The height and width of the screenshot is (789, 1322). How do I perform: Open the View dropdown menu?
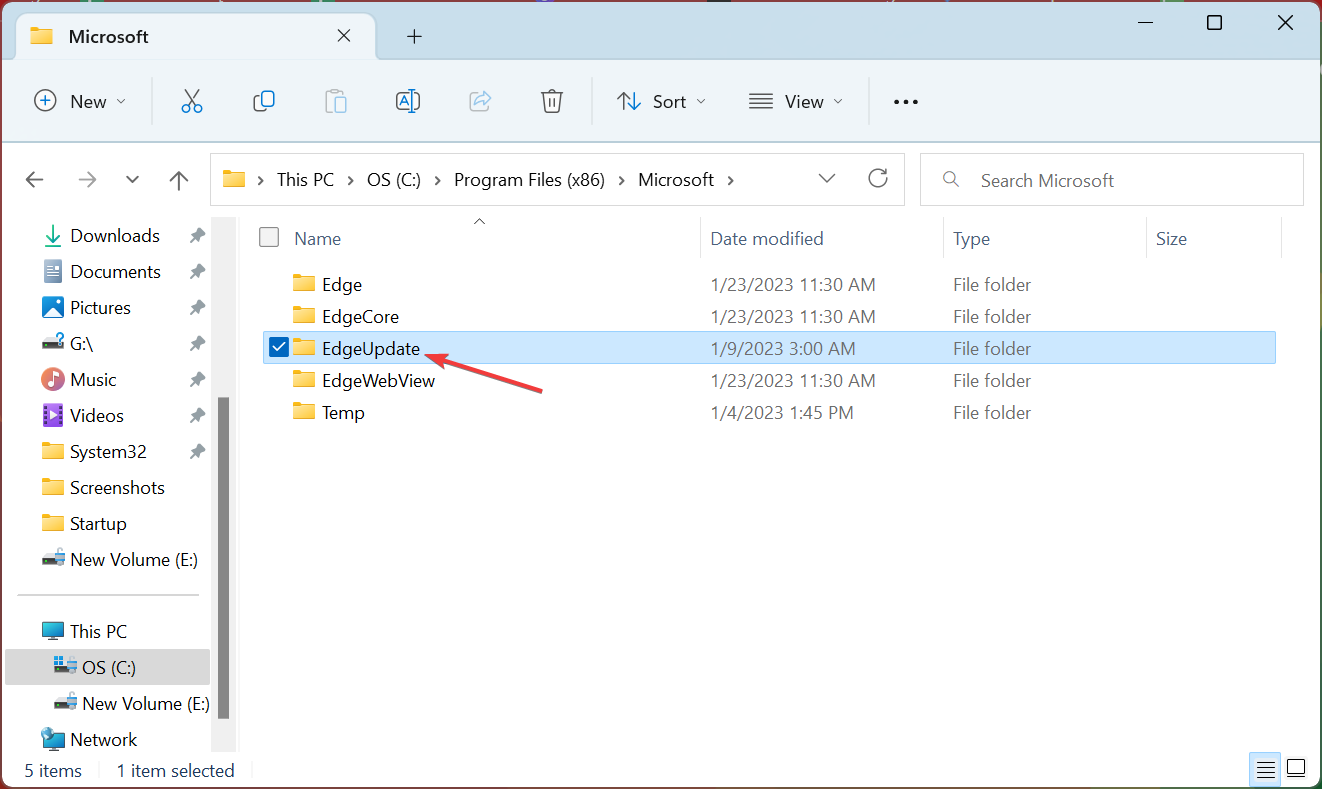(796, 101)
